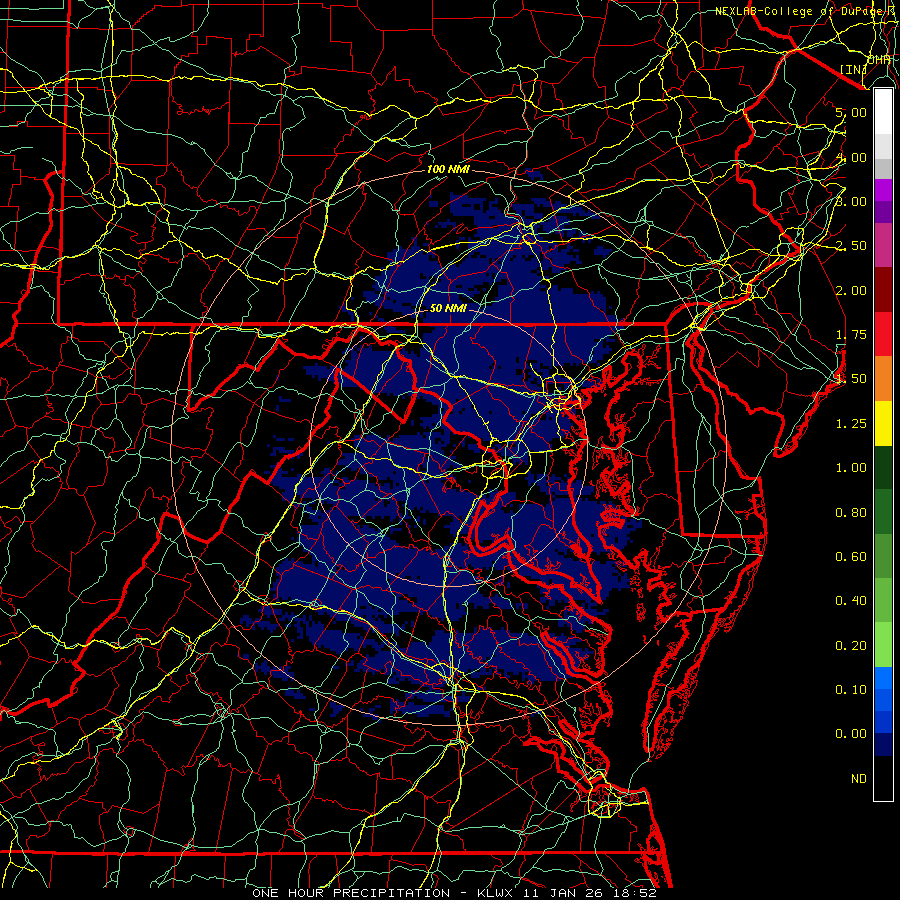Viewport: 900px width, 900px height.
Task: Click the 0.10 legend value
Action: click(x=851, y=690)
